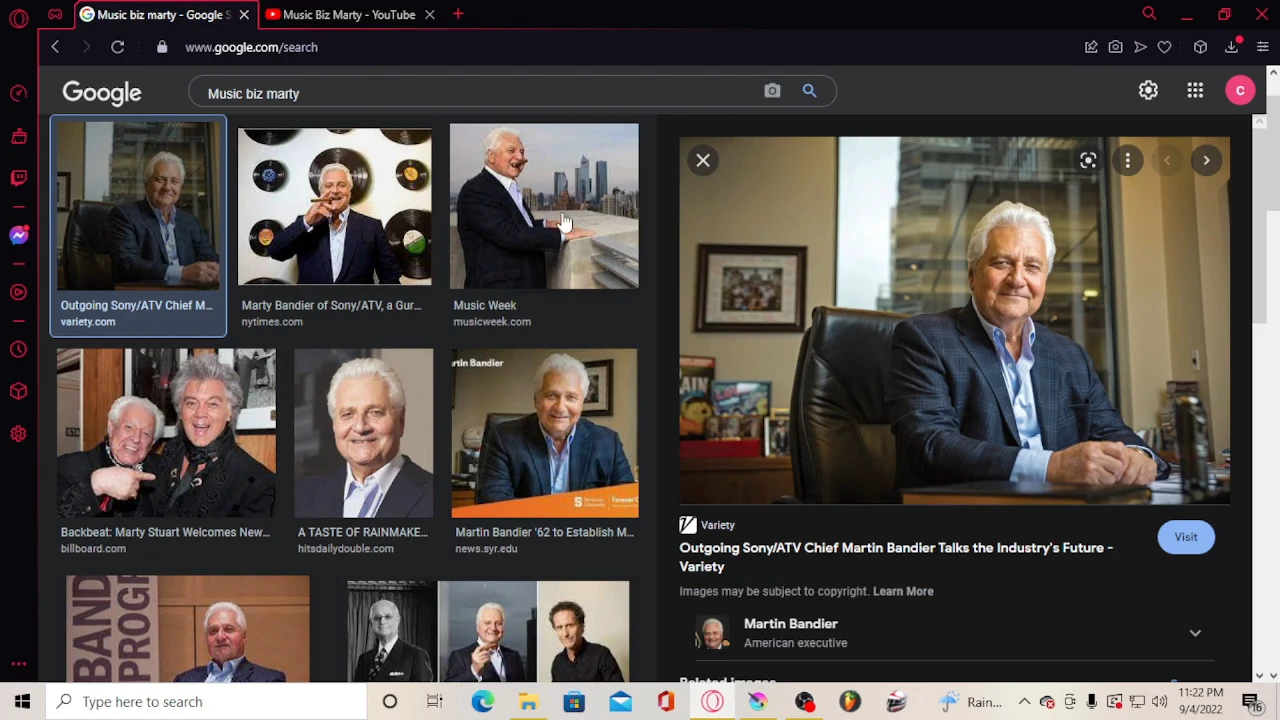
Task: Click the Google lens icon on preview image
Action: coord(1088,160)
